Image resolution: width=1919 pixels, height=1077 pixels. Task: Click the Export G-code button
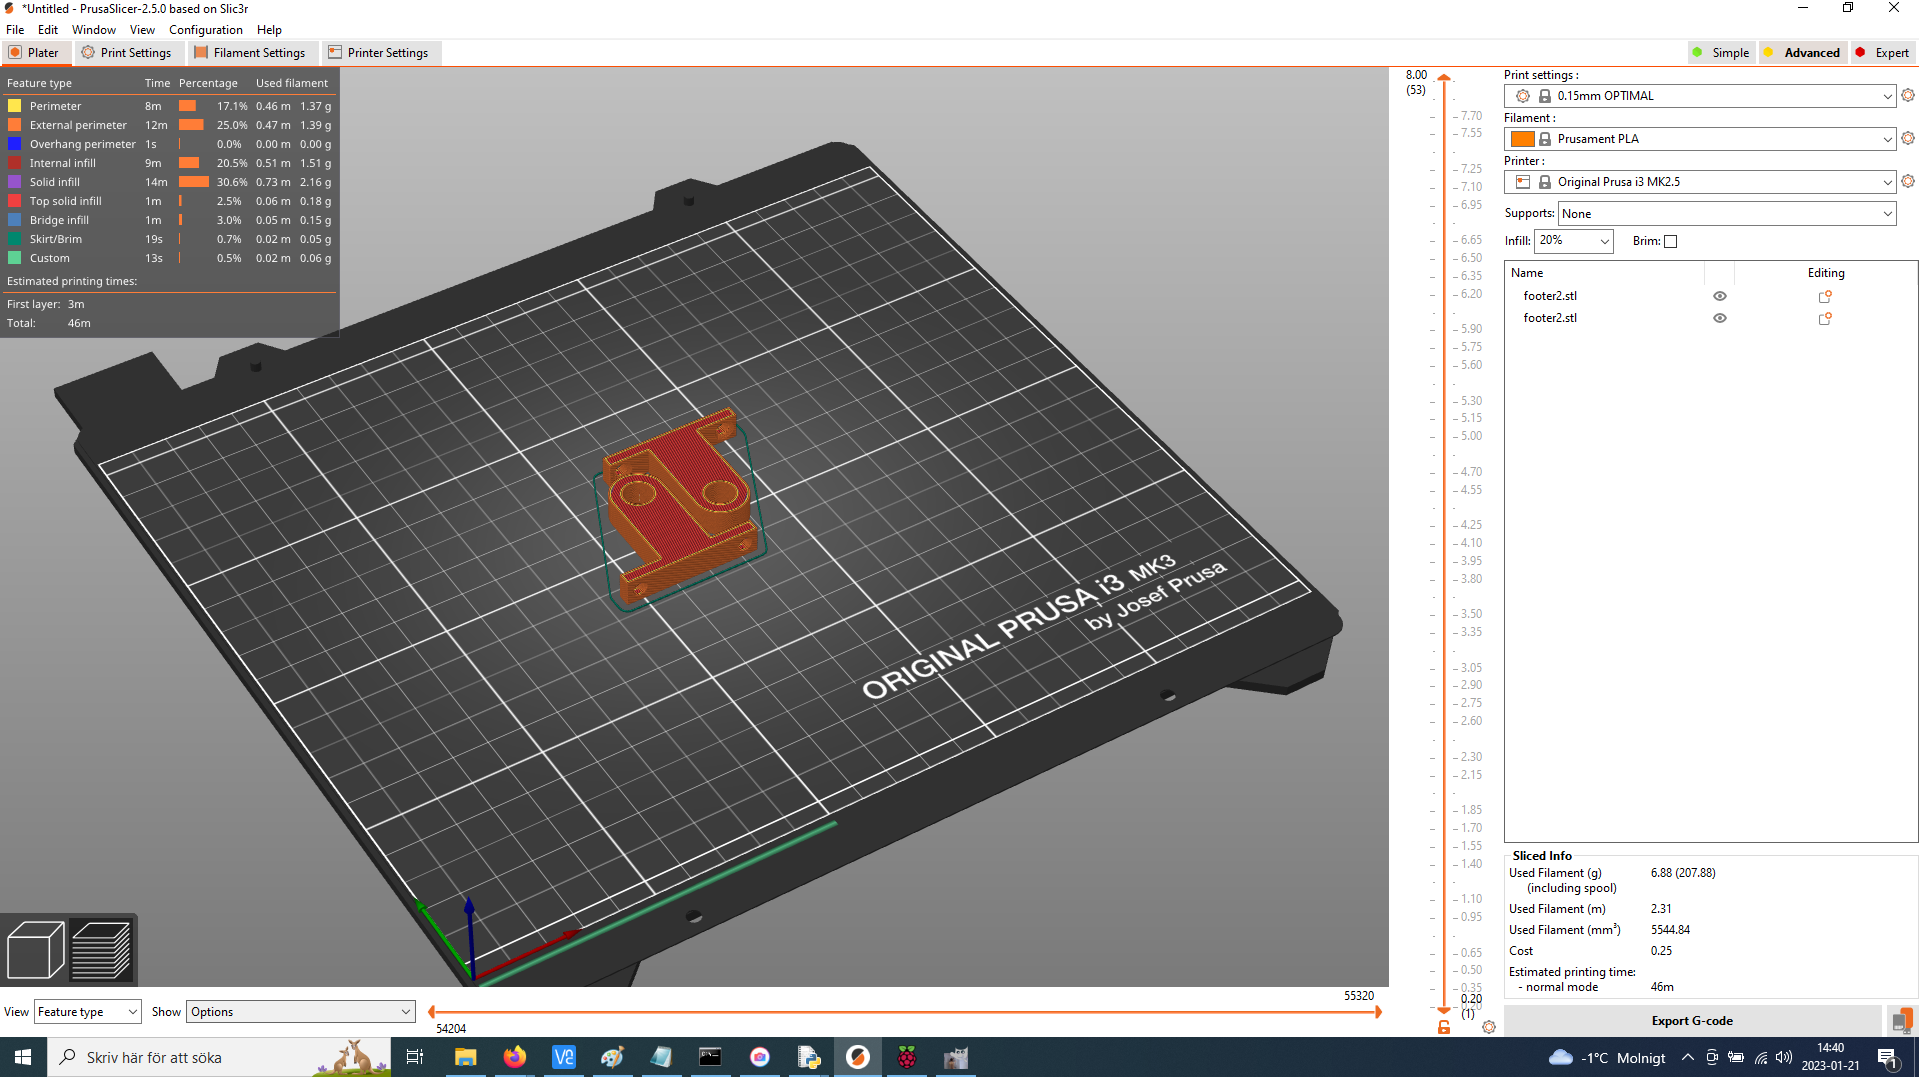[1692, 1020]
